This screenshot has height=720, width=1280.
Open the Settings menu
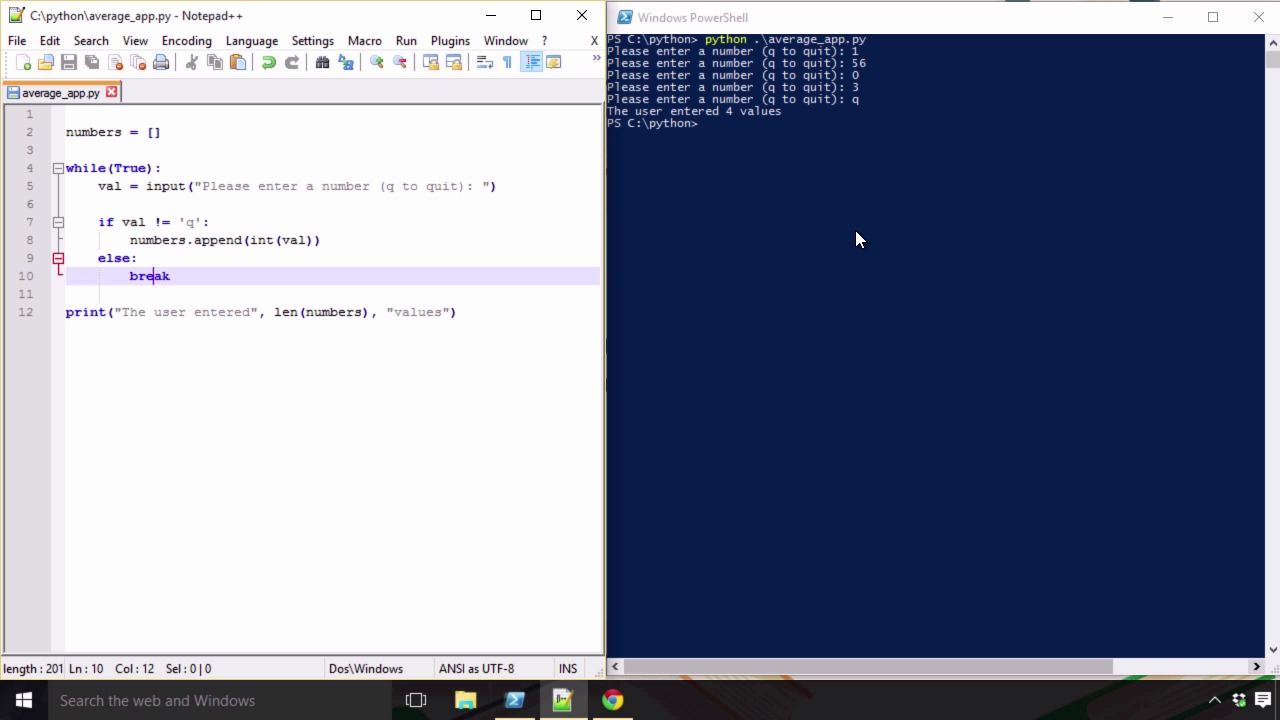[313, 41]
